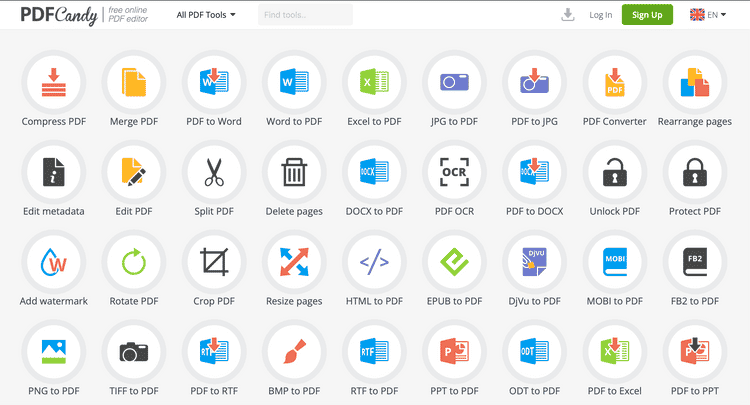Open the TIFF to PDF camera icon
The width and height of the screenshot is (750, 405).
point(134,352)
